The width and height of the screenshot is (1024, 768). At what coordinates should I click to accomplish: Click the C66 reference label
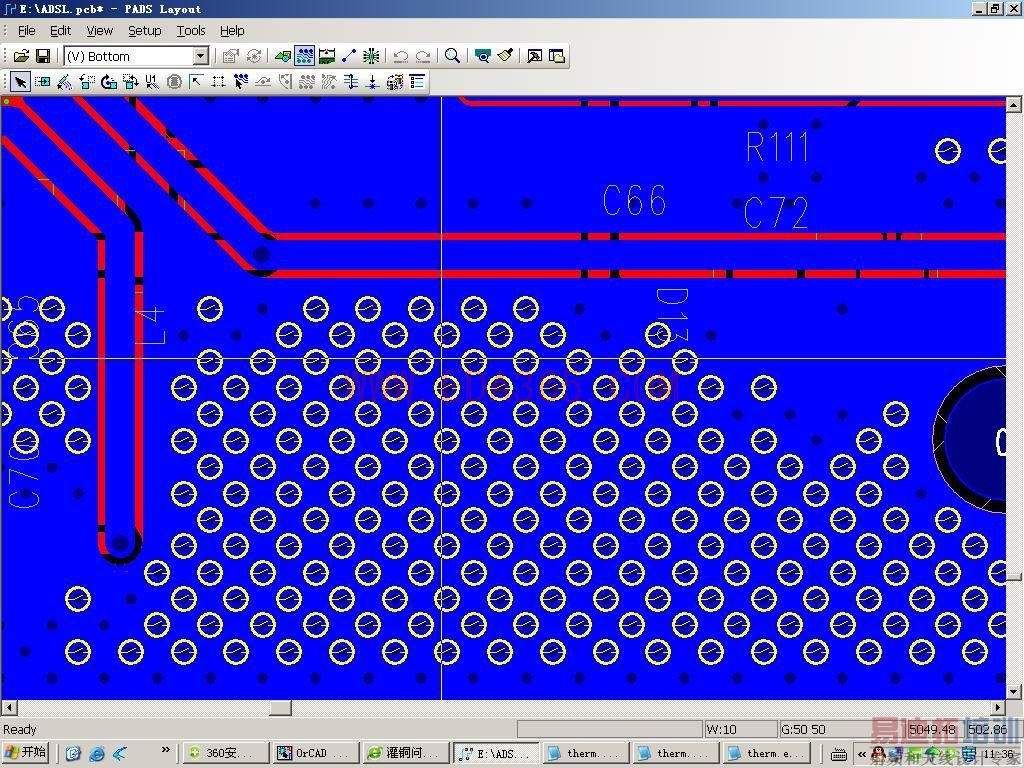click(634, 200)
